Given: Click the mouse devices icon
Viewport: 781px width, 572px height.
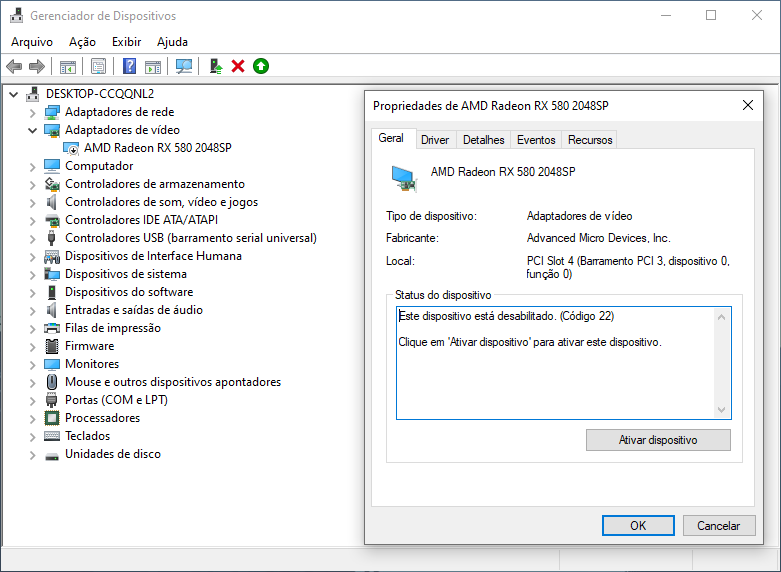Looking at the screenshot, I should pos(52,382).
